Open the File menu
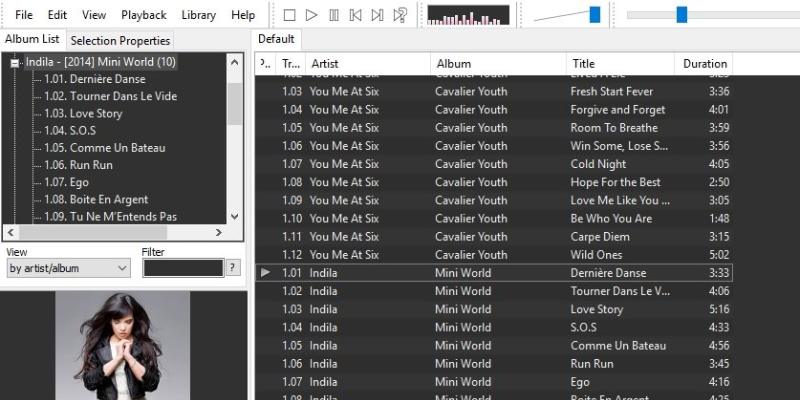Image resolution: width=800 pixels, height=400 pixels. (24, 15)
